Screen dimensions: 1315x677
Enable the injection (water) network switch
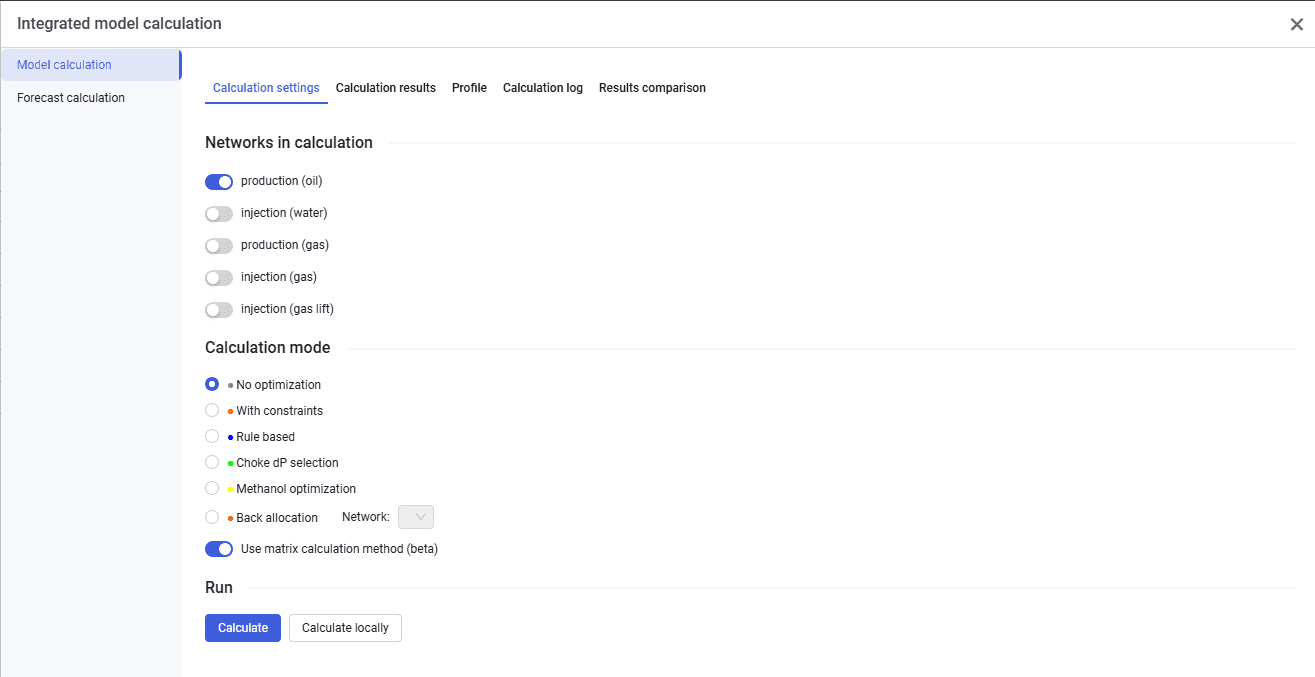[x=219, y=213]
